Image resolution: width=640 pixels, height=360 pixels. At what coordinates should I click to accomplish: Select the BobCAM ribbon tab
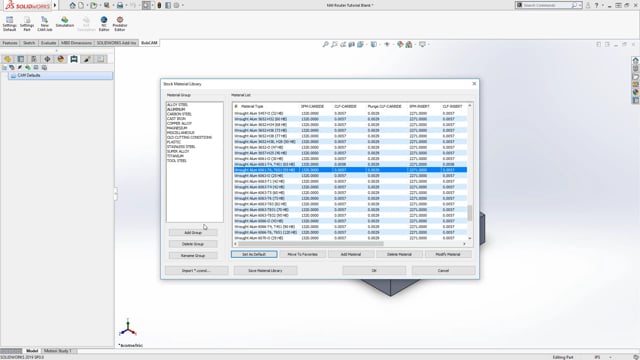tap(149, 43)
